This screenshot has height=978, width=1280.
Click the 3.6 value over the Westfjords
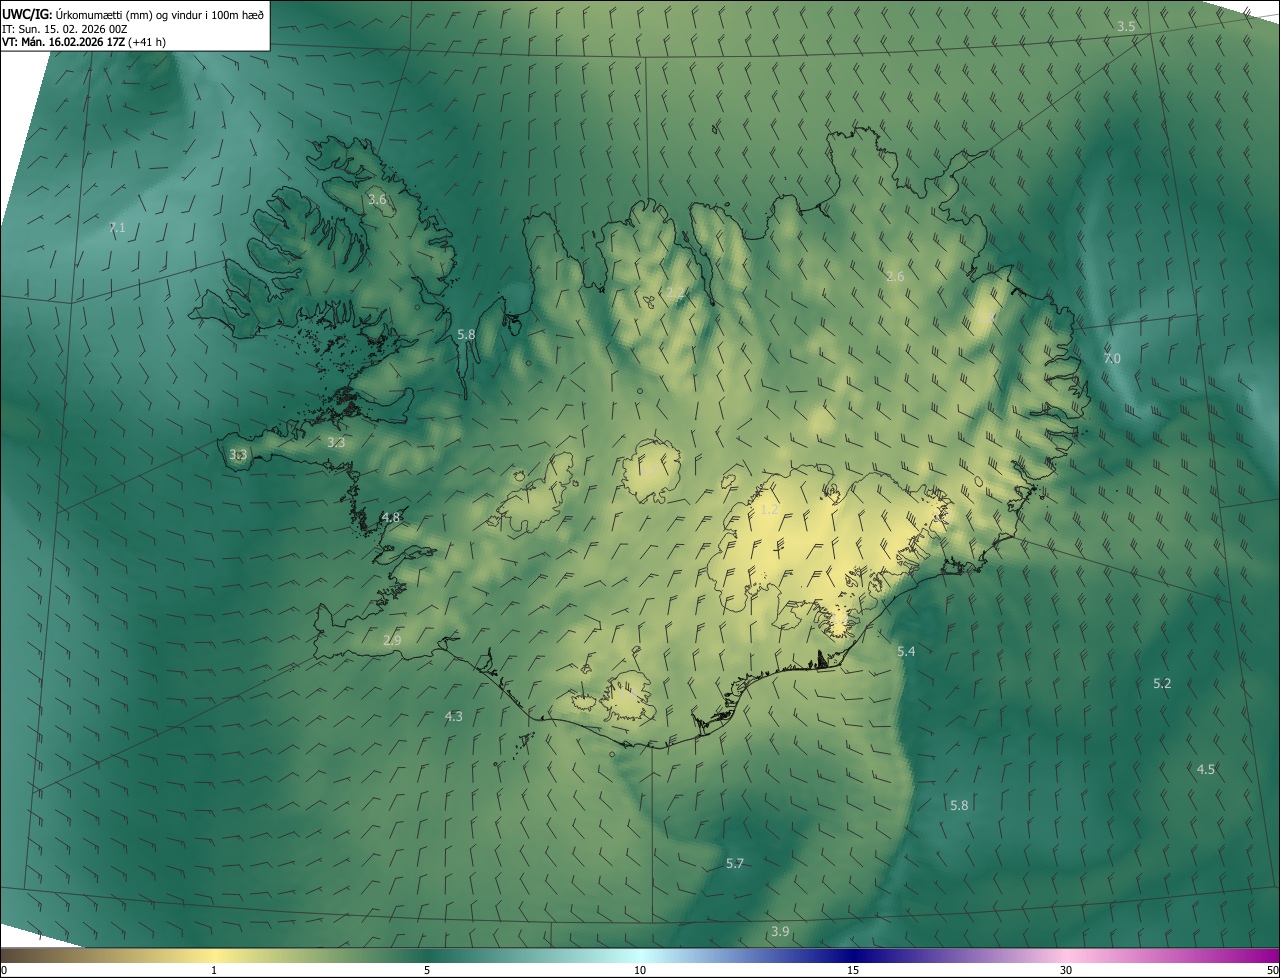[x=377, y=200]
